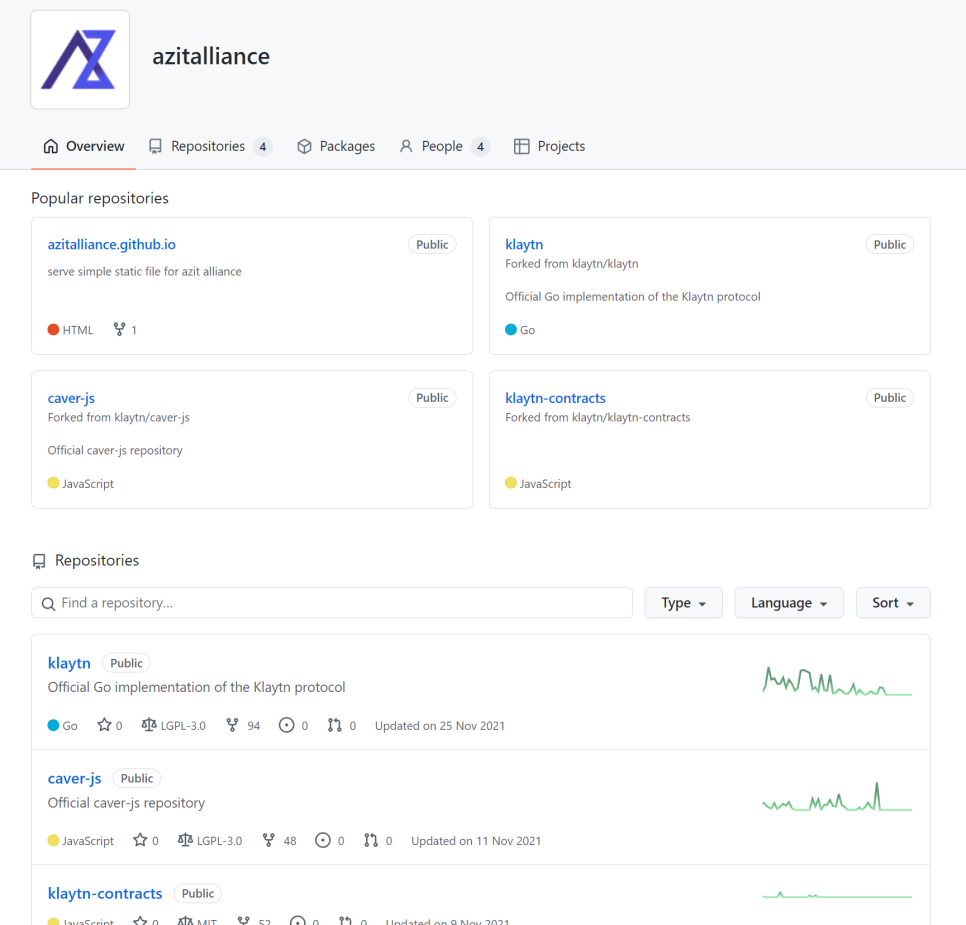This screenshot has height=925, width=966.
Task: Open azitalliance.github.io popular repository
Action: [112, 245]
